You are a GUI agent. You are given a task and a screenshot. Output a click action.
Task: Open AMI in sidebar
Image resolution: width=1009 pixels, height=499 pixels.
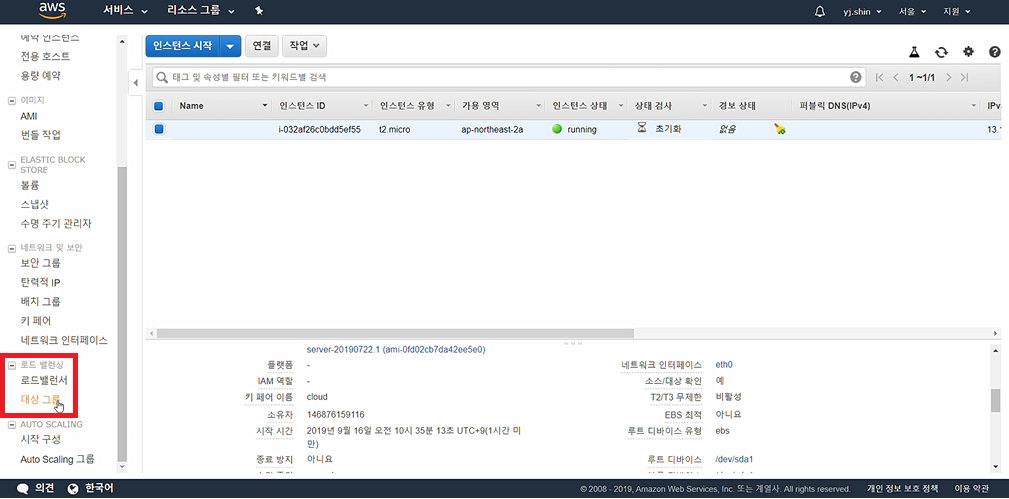[29, 116]
